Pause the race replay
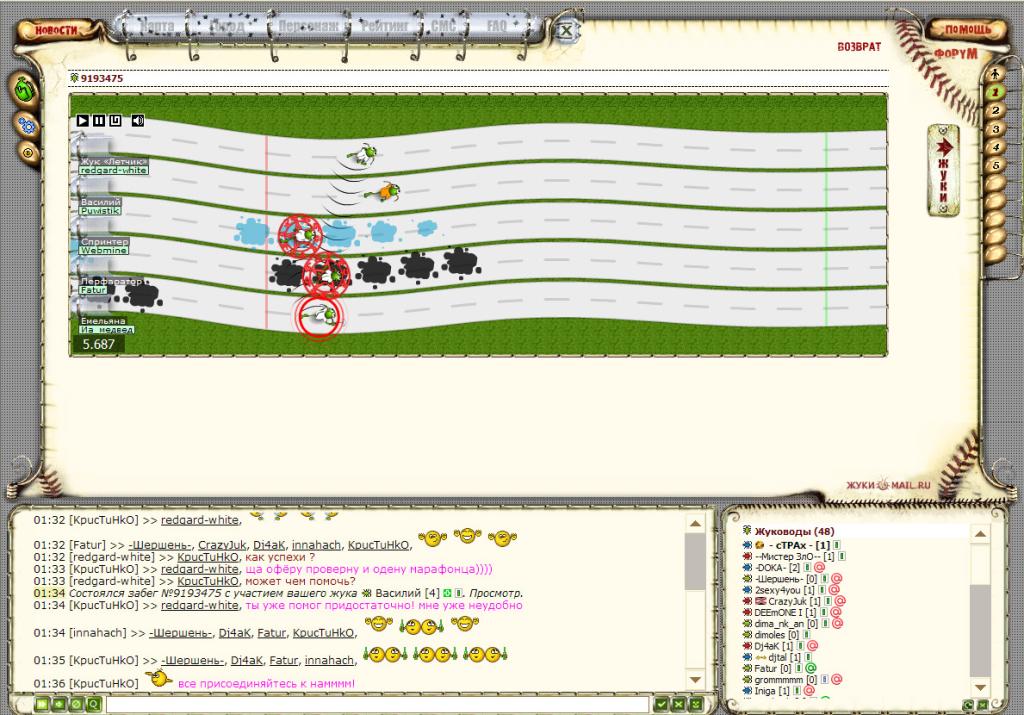 click(x=99, y=121)
